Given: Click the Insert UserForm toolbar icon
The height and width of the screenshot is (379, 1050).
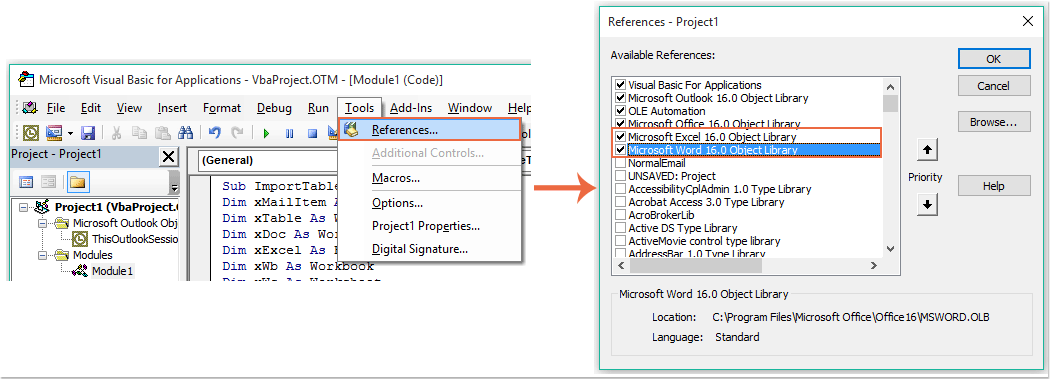Looking at the screenshot, I should point(54,133).
